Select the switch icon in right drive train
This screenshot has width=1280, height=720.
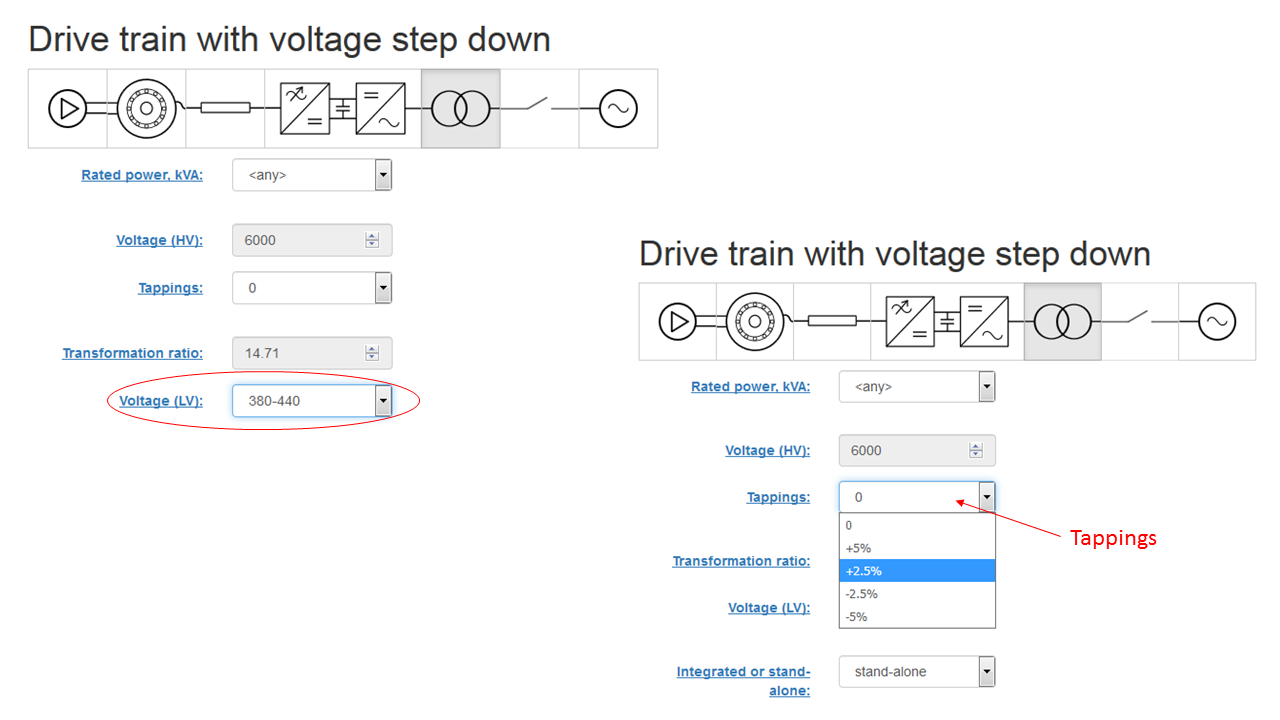1140,322
